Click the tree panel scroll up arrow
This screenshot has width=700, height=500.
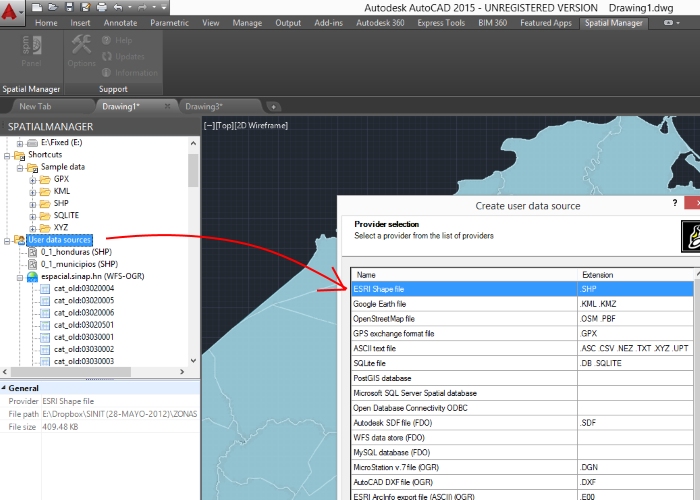[x=193, y=143]
